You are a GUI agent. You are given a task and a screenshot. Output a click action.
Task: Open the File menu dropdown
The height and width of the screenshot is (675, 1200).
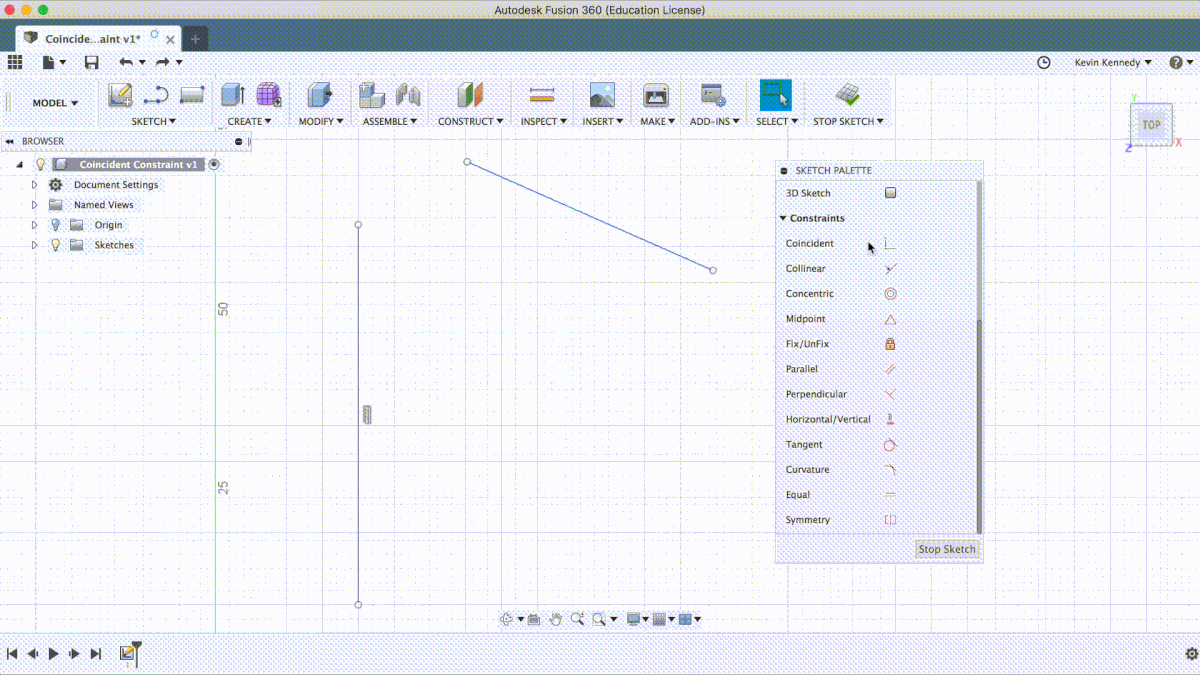pos(54,62)
